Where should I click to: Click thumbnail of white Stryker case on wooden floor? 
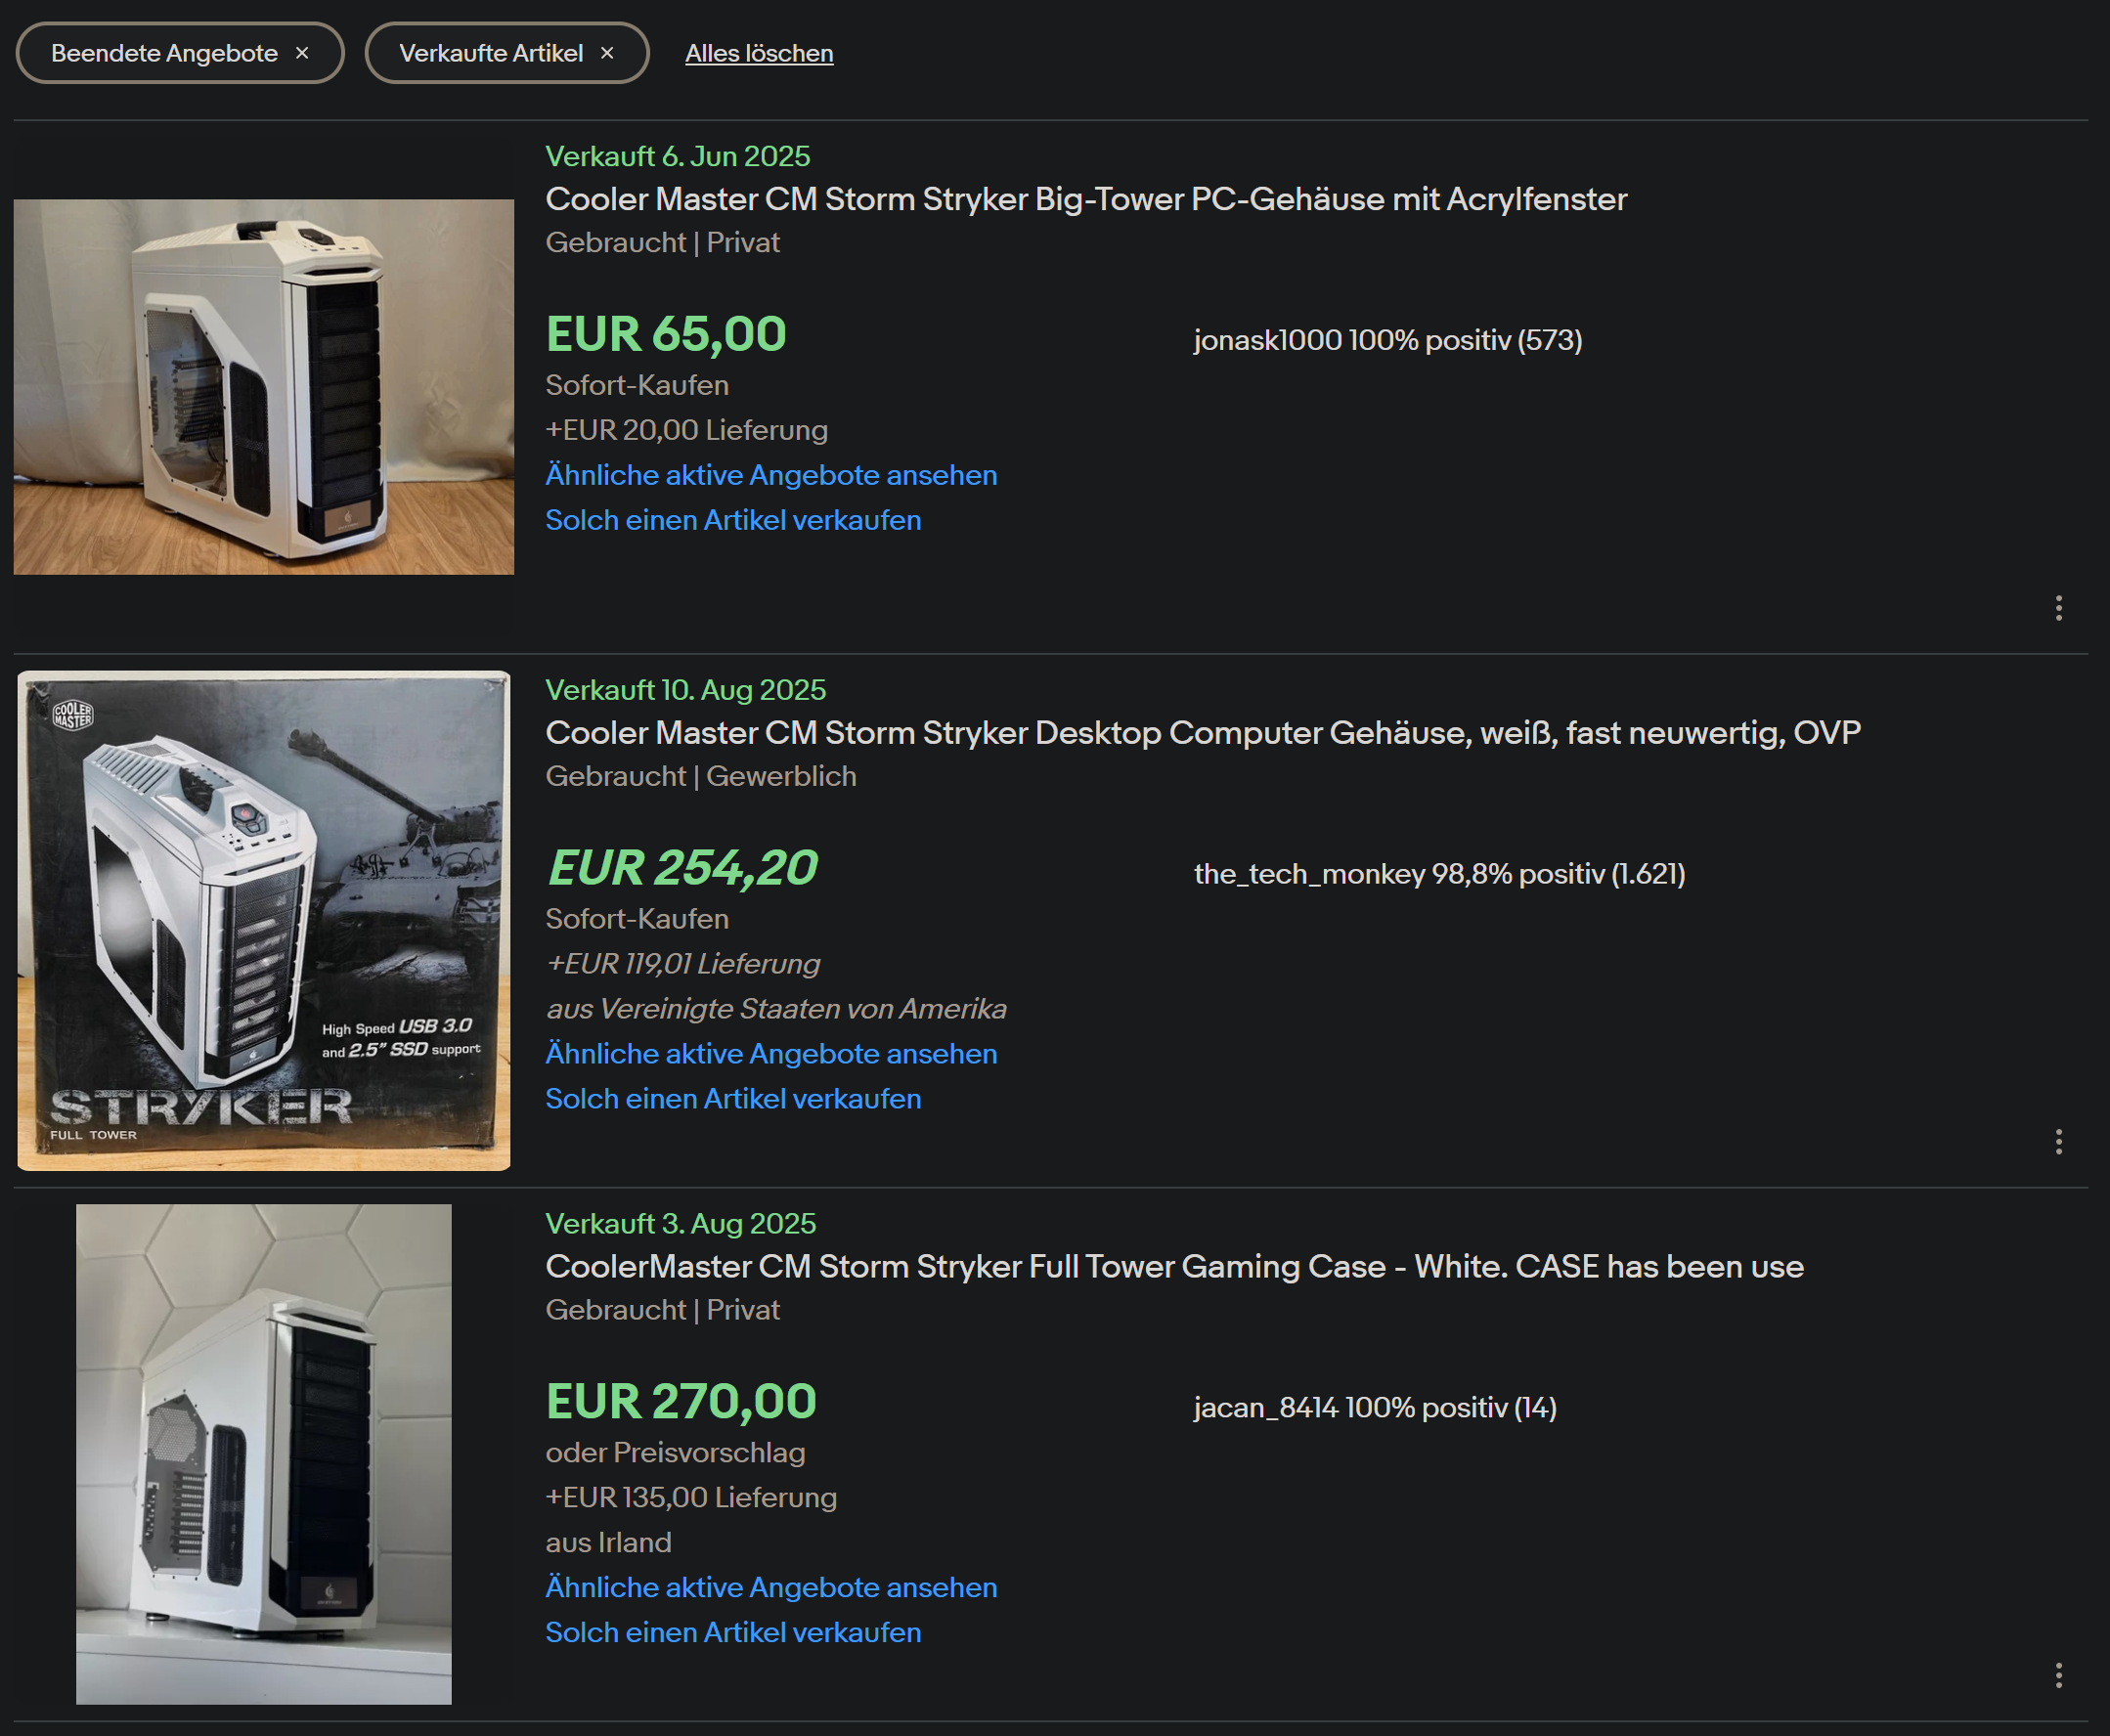tap(264, 387)
